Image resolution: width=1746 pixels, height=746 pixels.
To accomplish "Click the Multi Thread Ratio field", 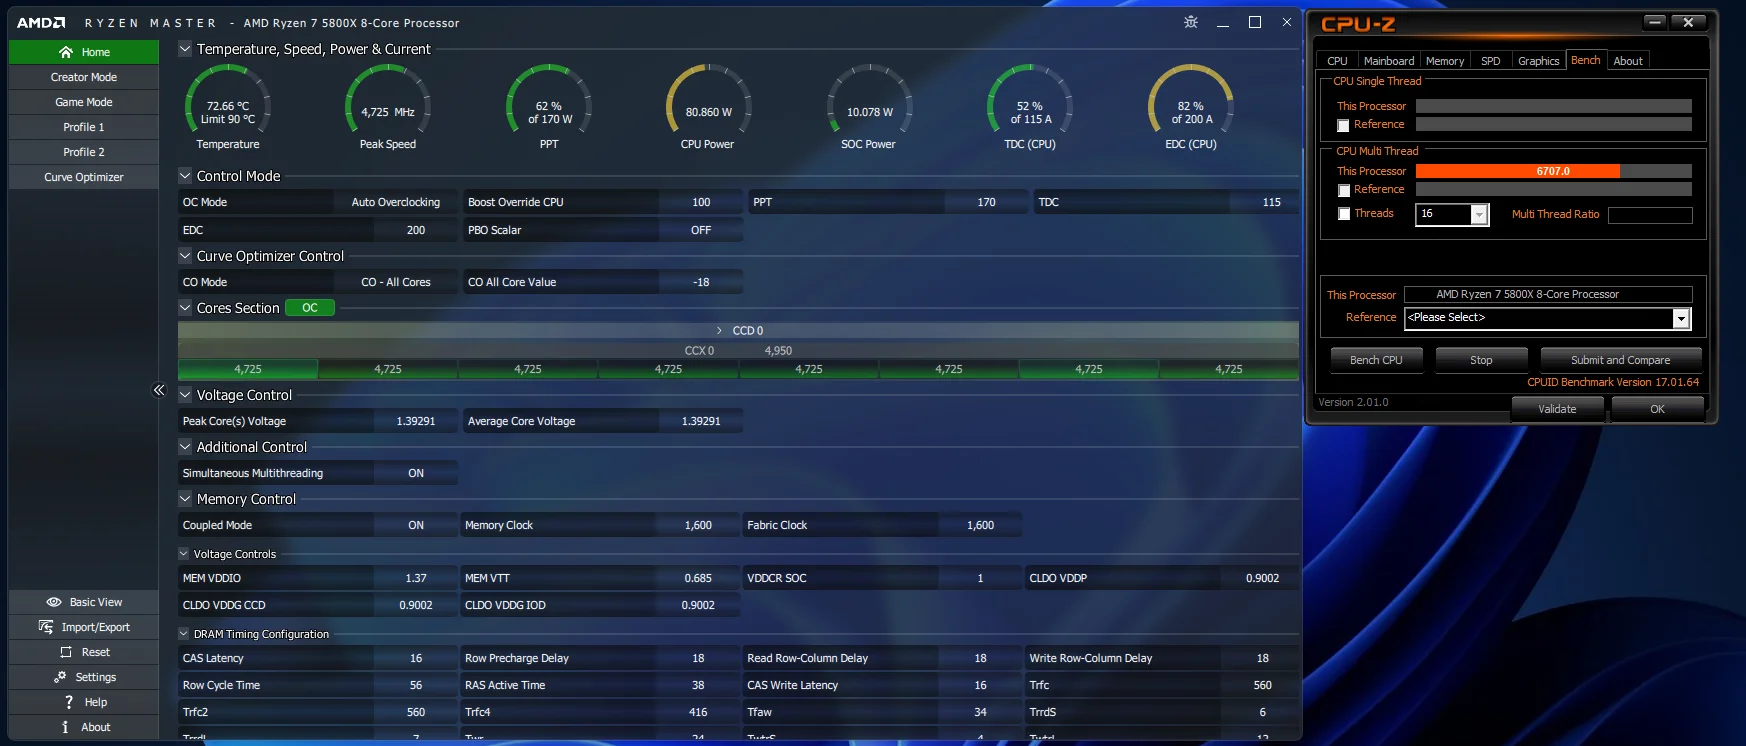I will (1650, 215).
